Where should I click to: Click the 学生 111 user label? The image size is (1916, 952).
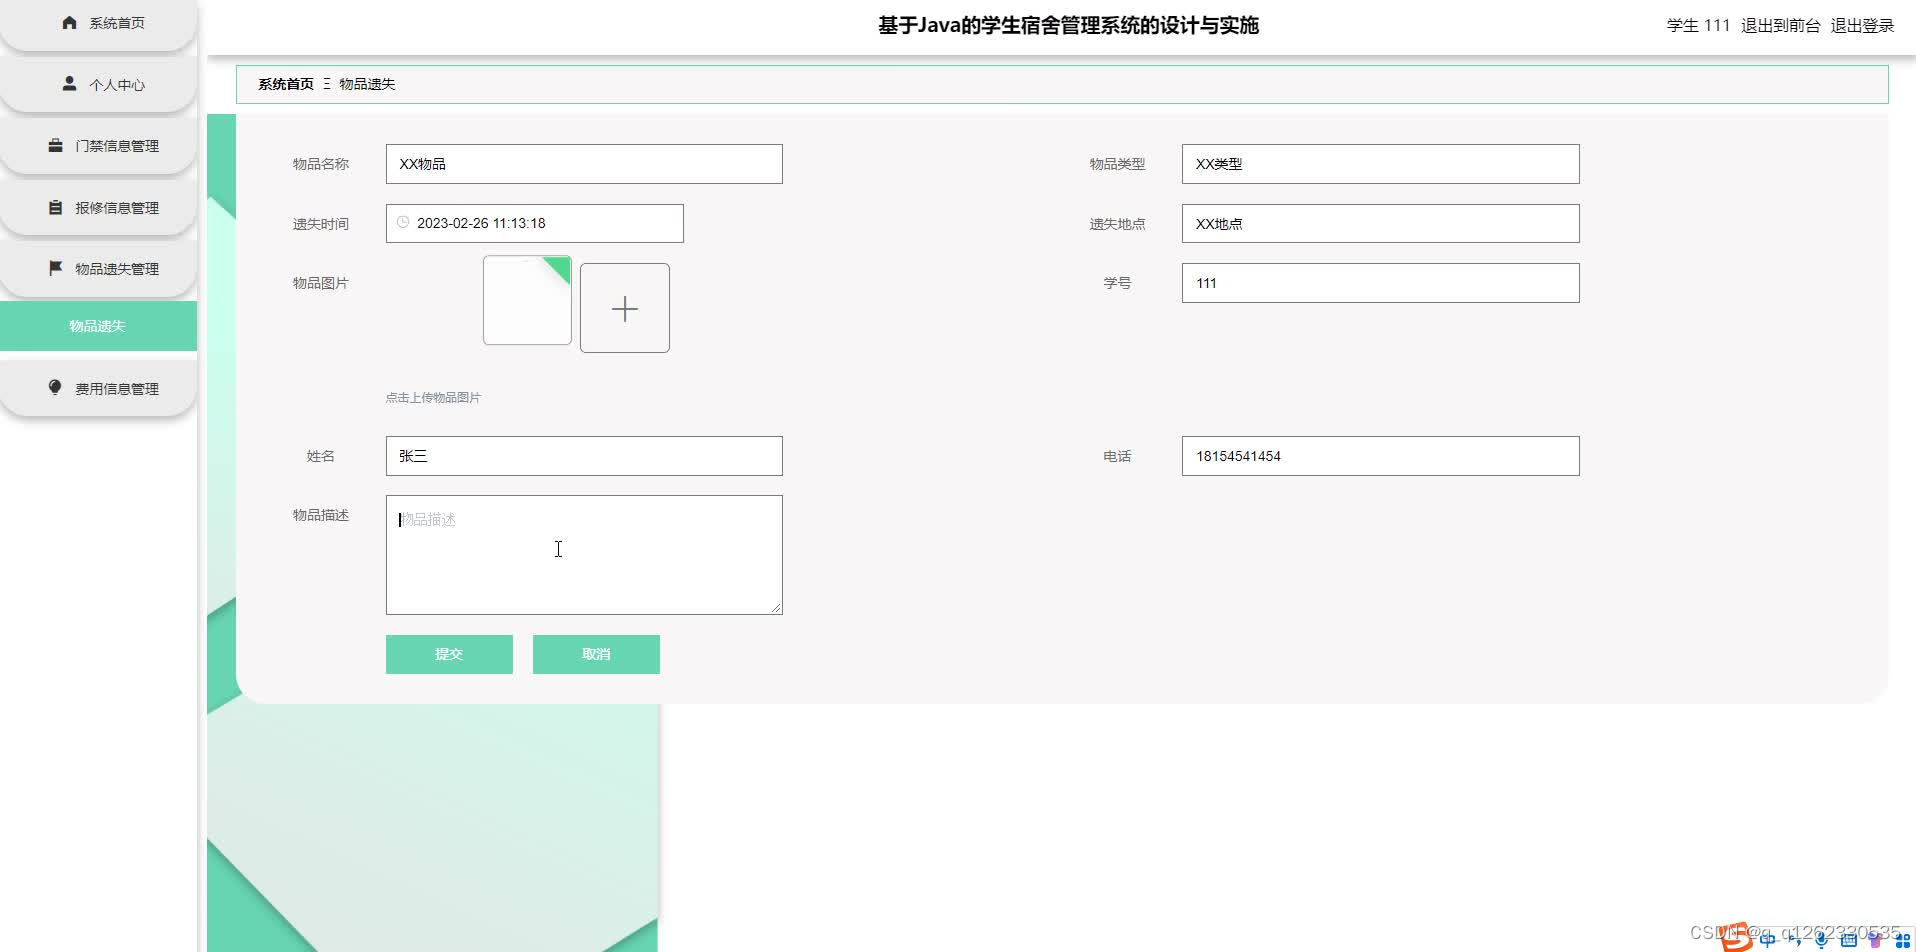[x=1698, y=25]
